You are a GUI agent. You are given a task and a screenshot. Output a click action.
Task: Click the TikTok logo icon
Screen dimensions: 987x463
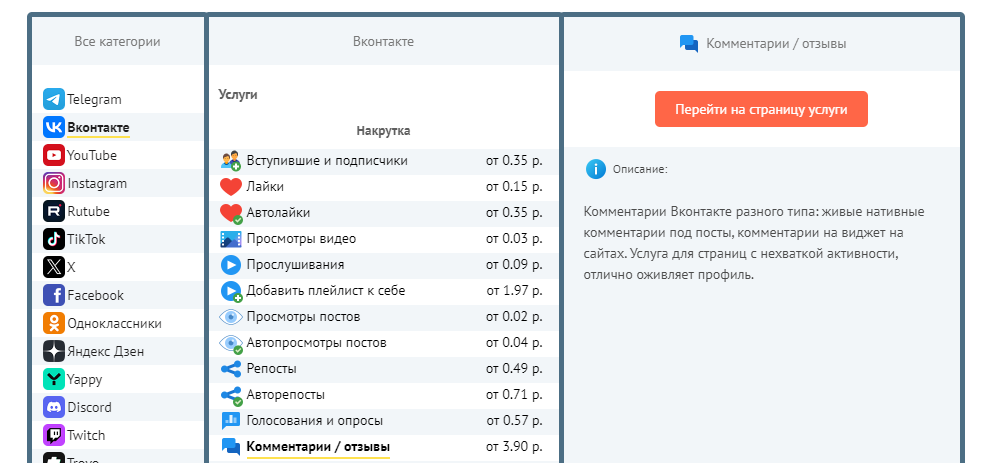click(x=54, y=239)
